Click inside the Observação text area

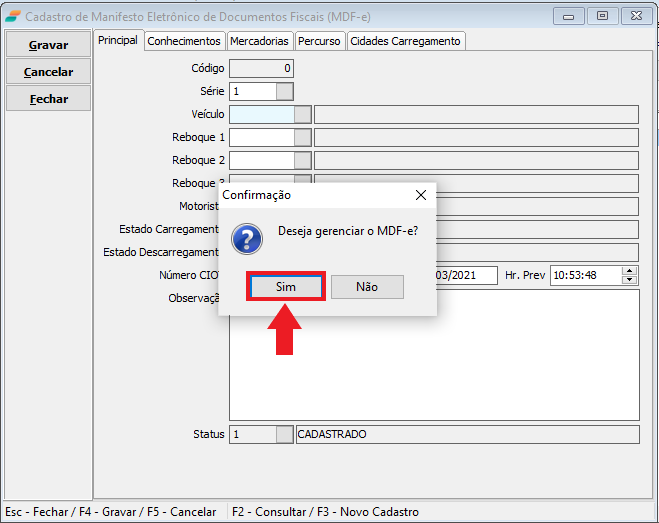click(x=530, y=370)
